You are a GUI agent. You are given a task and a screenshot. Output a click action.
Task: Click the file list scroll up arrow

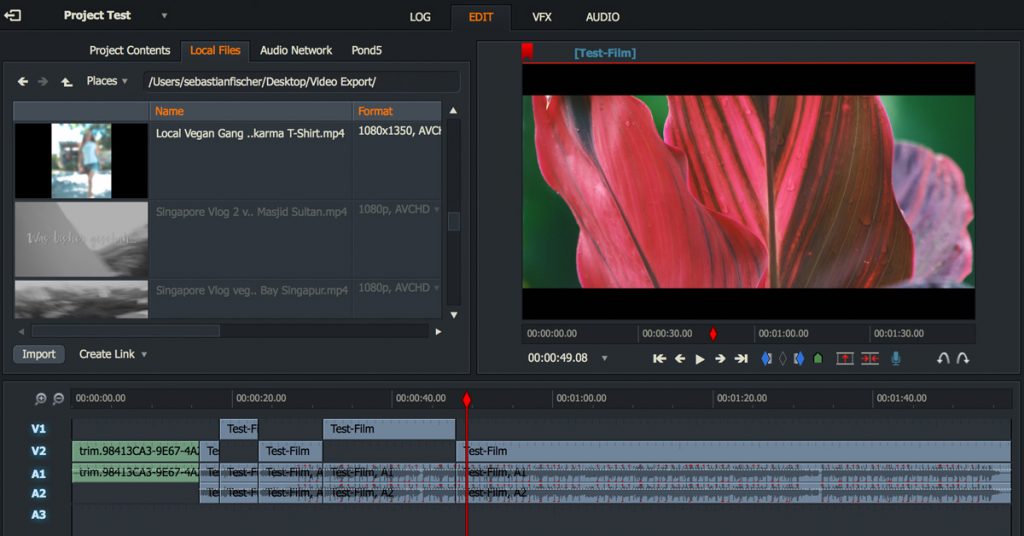[x=453, y=110]
